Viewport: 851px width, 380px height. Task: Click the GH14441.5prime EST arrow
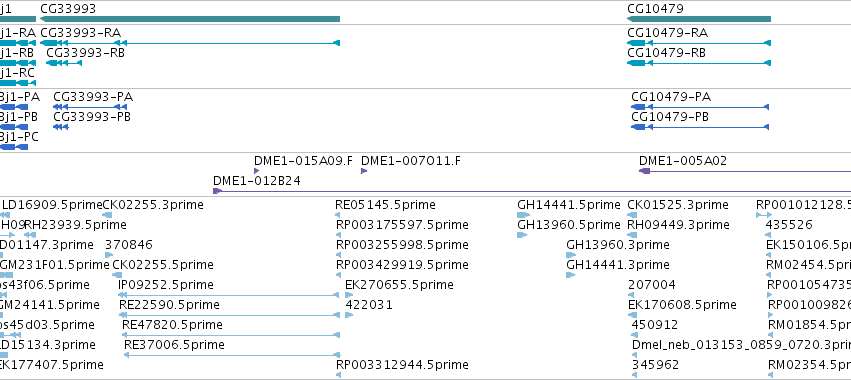click(524, 215)
